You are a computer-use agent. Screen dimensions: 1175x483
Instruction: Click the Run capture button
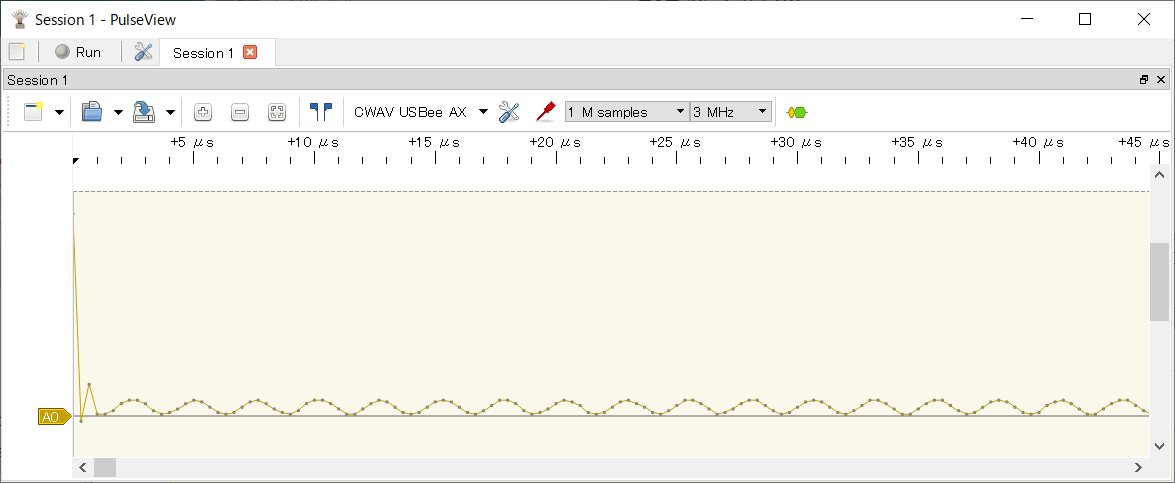(x=78, y=52)
